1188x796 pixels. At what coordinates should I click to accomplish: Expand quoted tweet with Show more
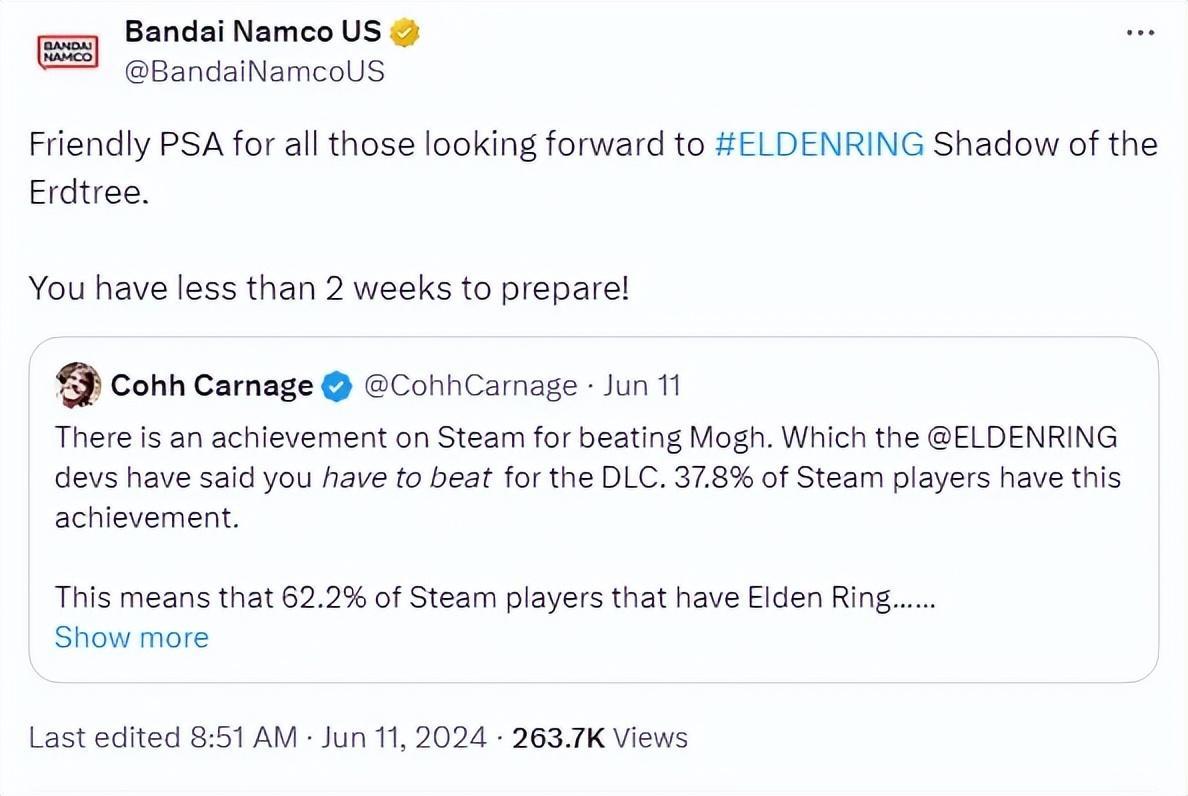[131, 637]
